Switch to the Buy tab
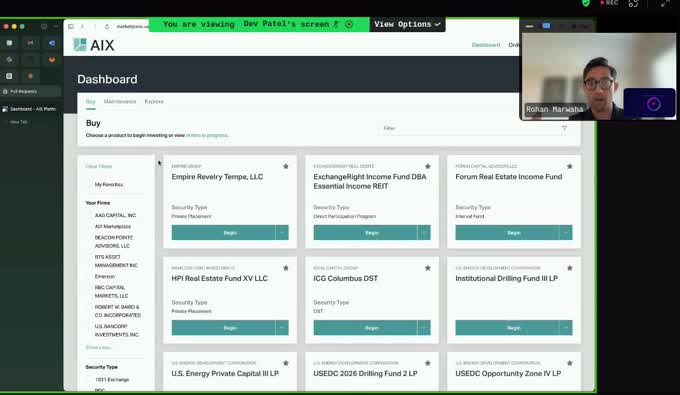680x395 pixels. pos(91,101)
